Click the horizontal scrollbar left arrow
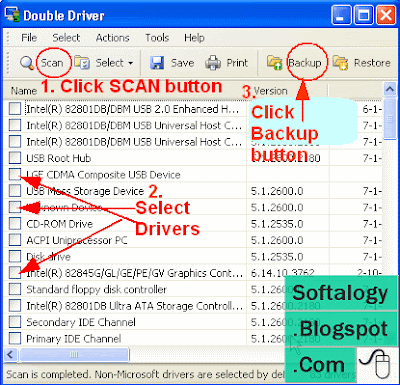 [10, 355]
